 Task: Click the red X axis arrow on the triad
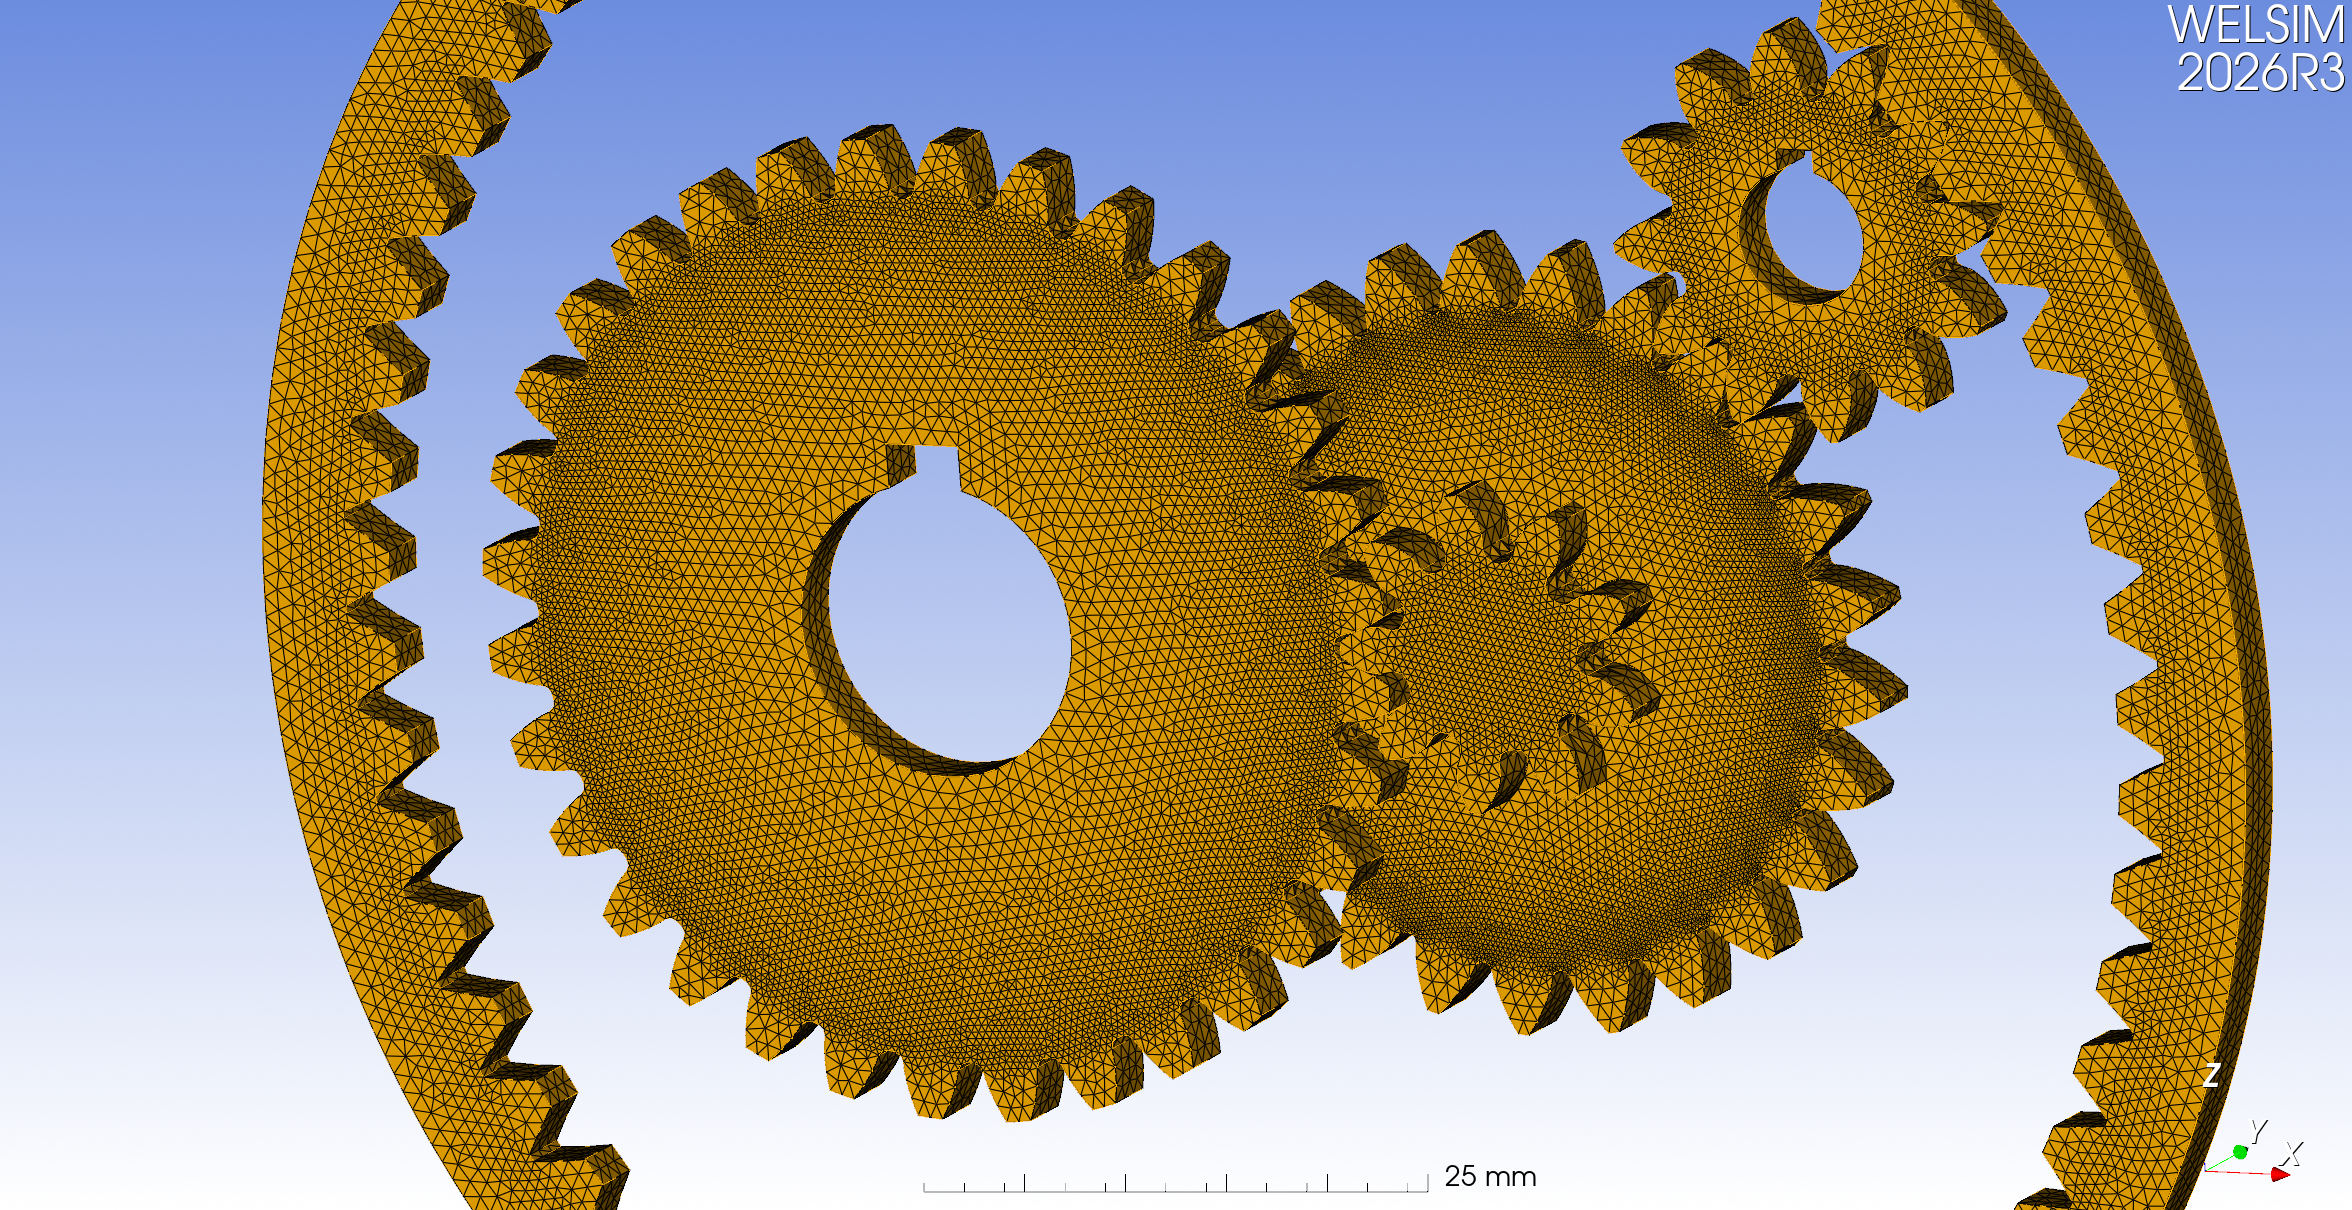[2280, 1174]
